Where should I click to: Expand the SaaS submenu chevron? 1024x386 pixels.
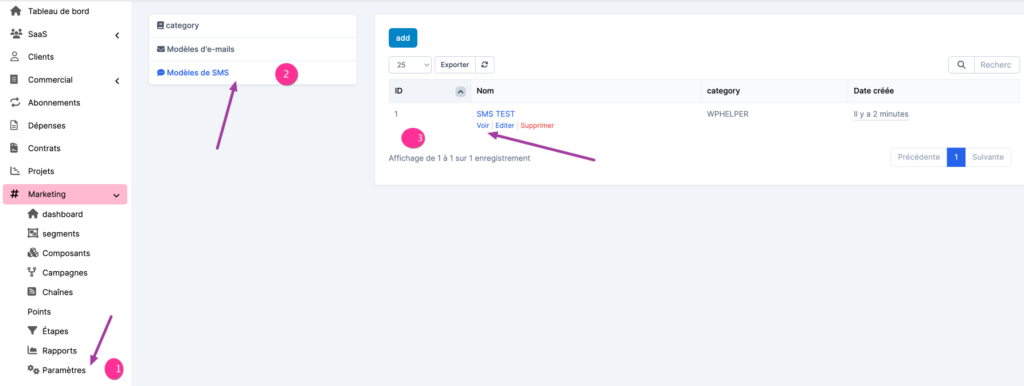pos(117,35)
